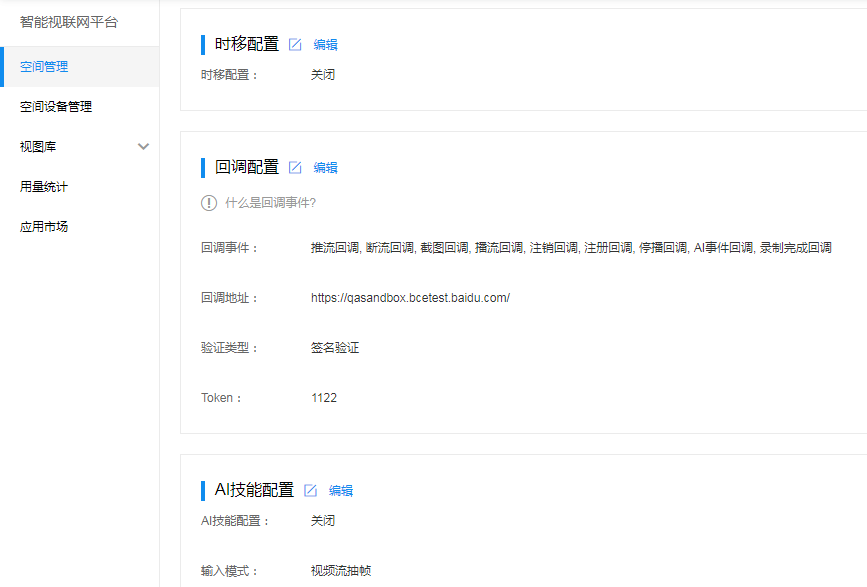867x587 pixels.
Task: Click the info icon before 什么是回调事件
Action: 209,203
